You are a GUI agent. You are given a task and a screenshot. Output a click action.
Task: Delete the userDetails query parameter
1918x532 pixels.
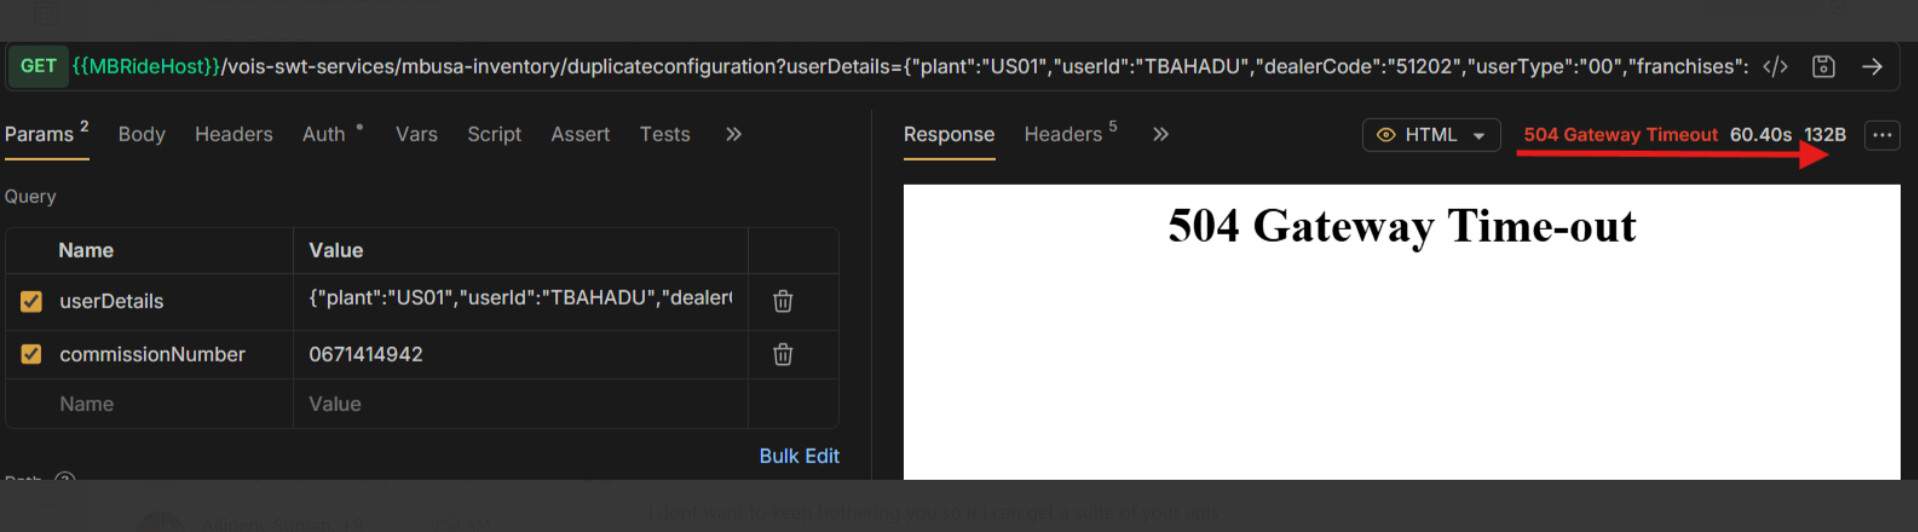(782, 301)
